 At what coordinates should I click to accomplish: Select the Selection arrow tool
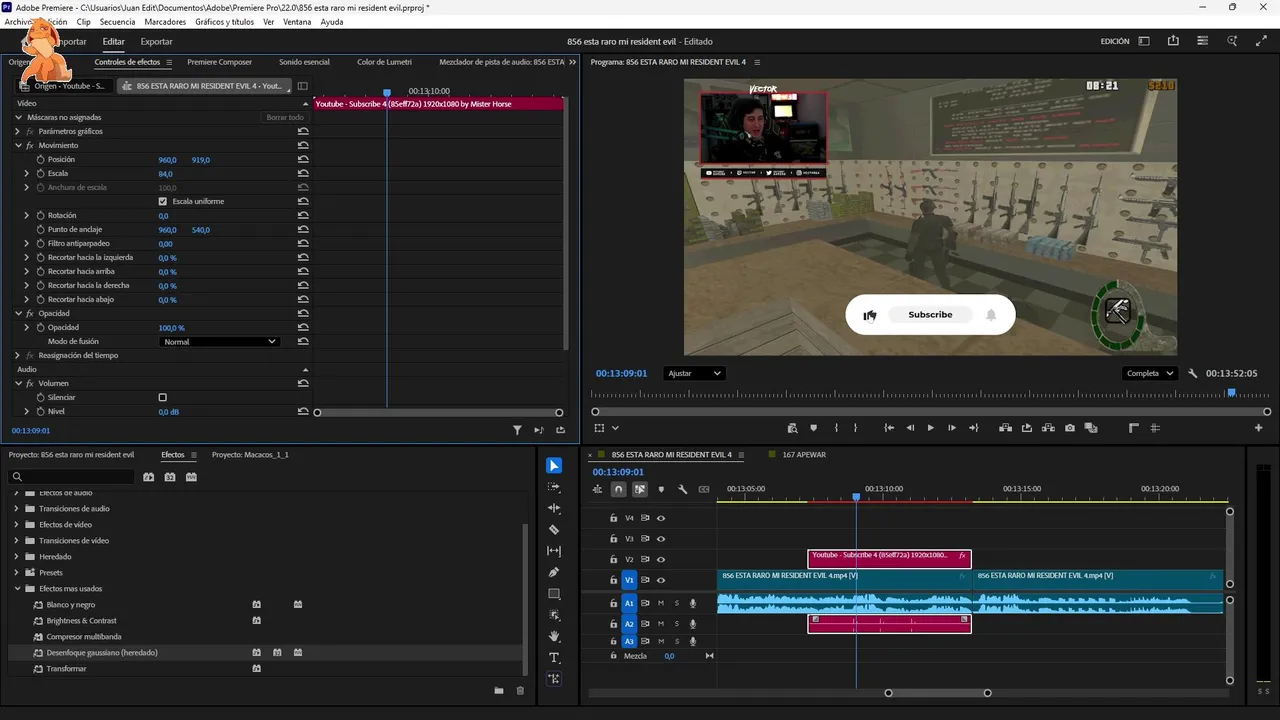coord(554,466)
